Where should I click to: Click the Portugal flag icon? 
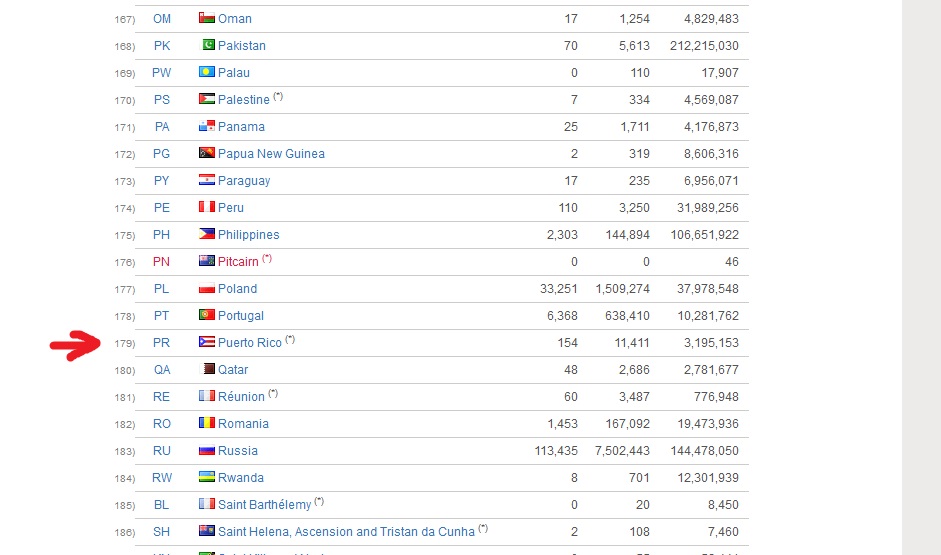[207, 316]
